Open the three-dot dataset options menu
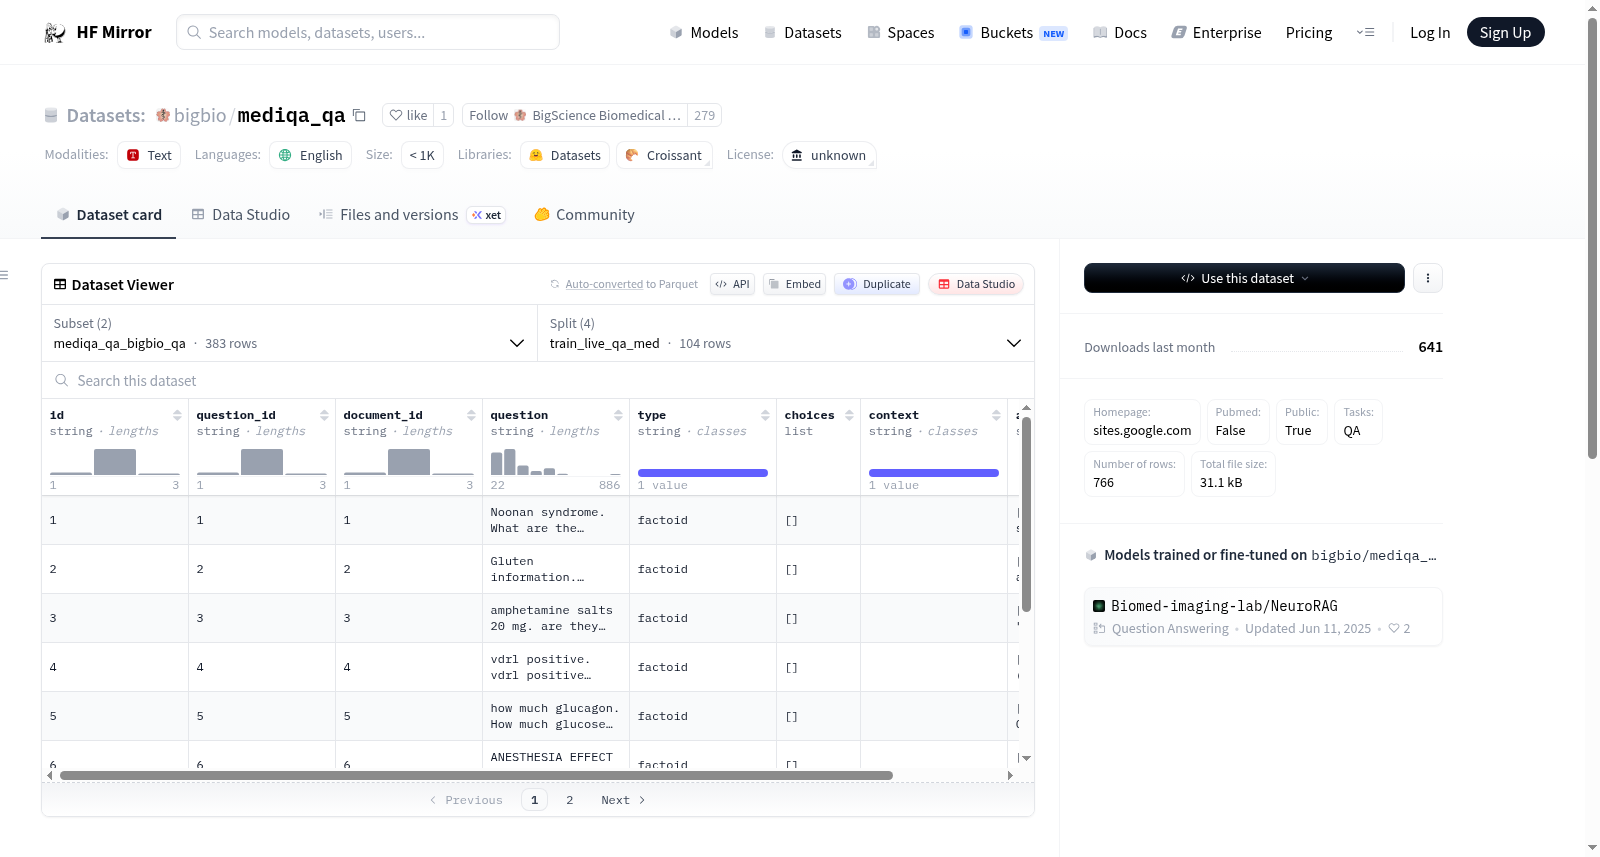1600x857 pixels. pos(1428,278)
